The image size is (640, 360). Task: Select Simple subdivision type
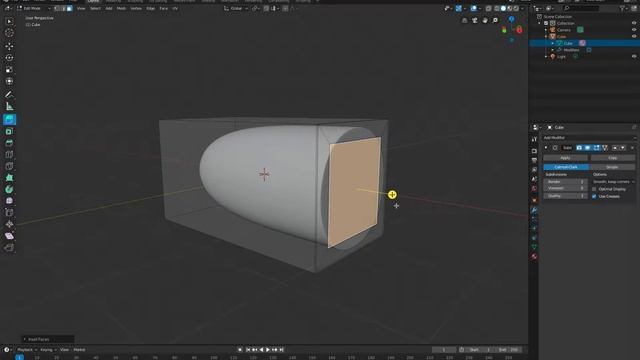tap(612, 167)
